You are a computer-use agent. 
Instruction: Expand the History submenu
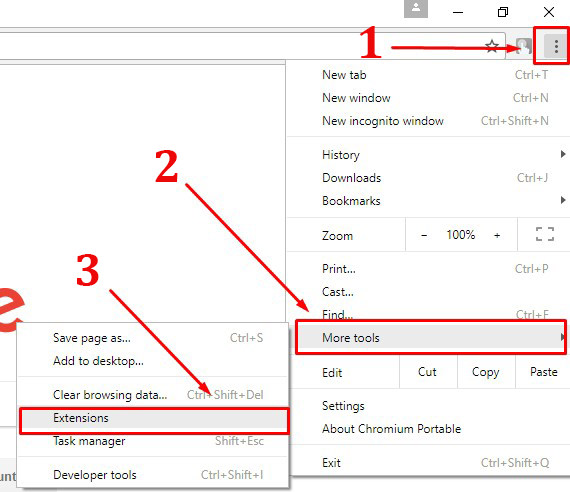point(428,155)
